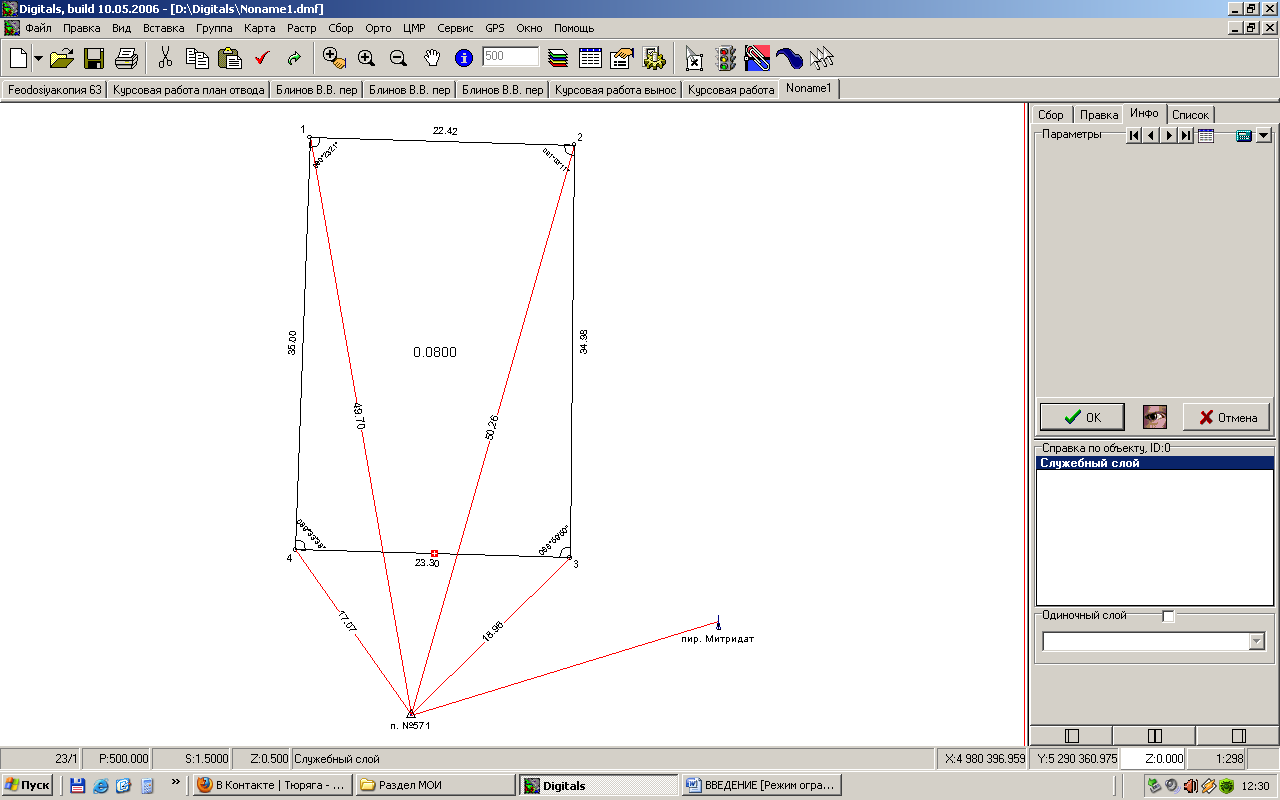Click the Z:0.000 field in status bar
This screenshot has height=800, width=1280.
[x=1151, y=759]
